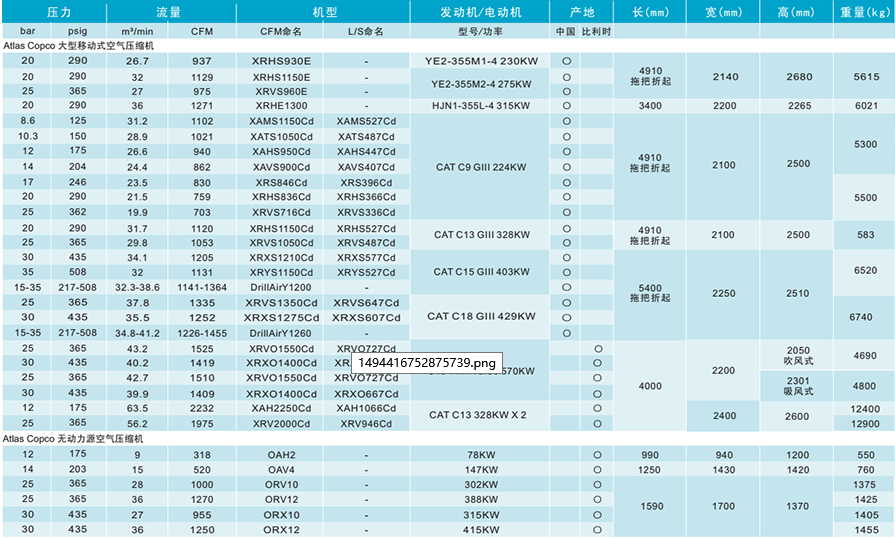Click engine cell CAT C18 GIII 429KW
Screen dimensions: 895x539
[x=481, y=316]
